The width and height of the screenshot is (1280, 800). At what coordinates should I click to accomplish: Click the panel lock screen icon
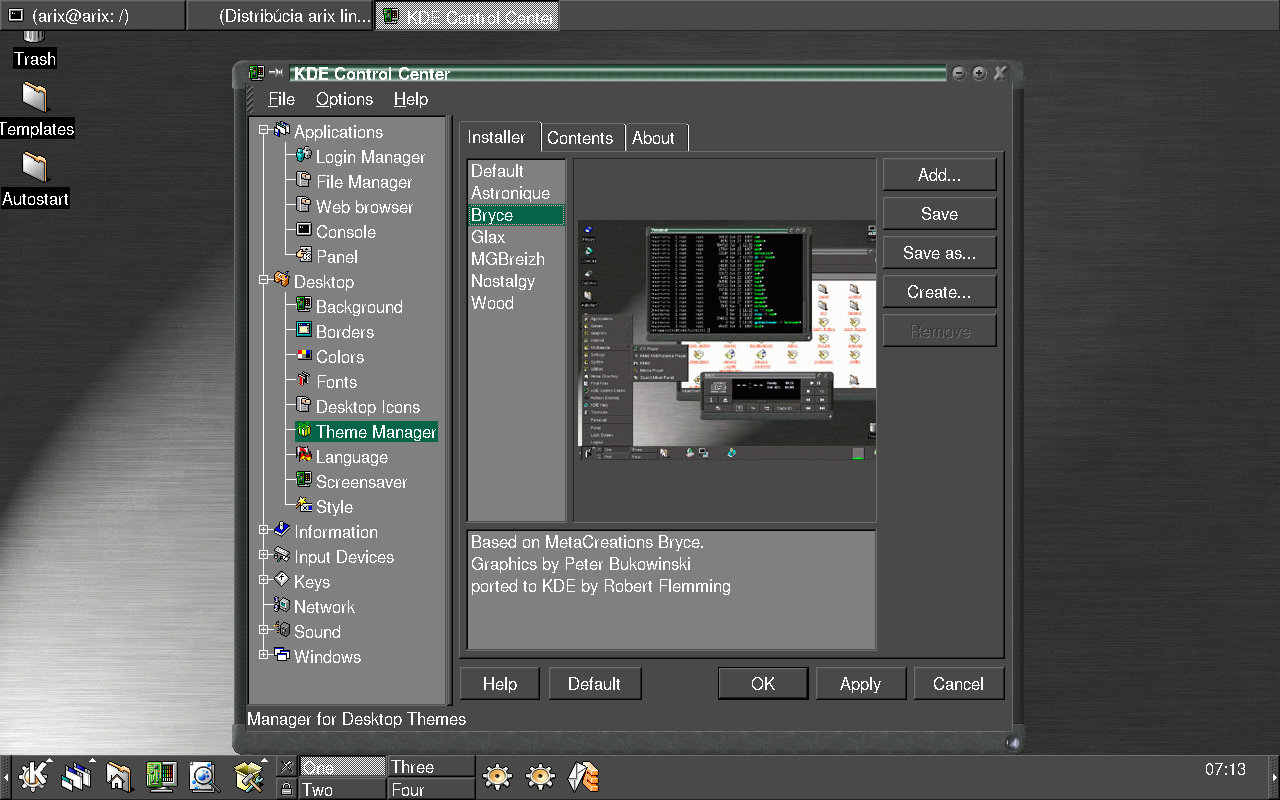[287, 789]
